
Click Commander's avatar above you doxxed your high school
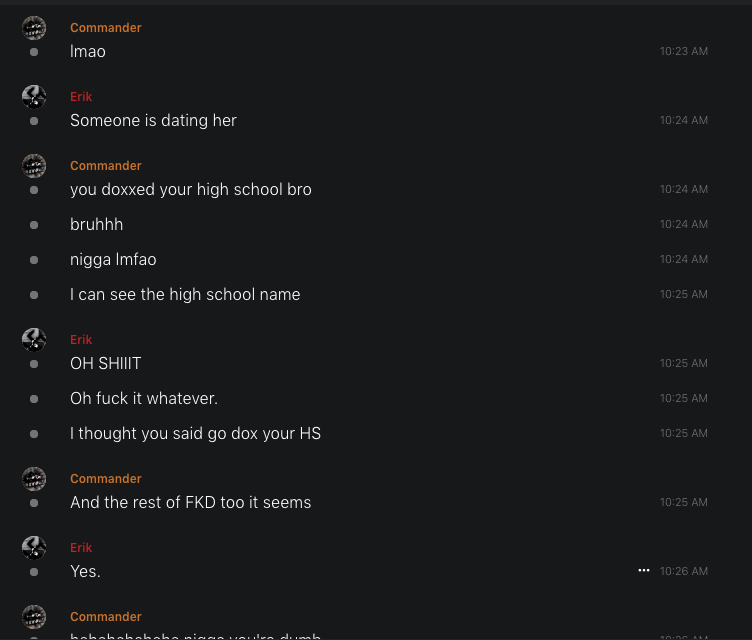34,166
